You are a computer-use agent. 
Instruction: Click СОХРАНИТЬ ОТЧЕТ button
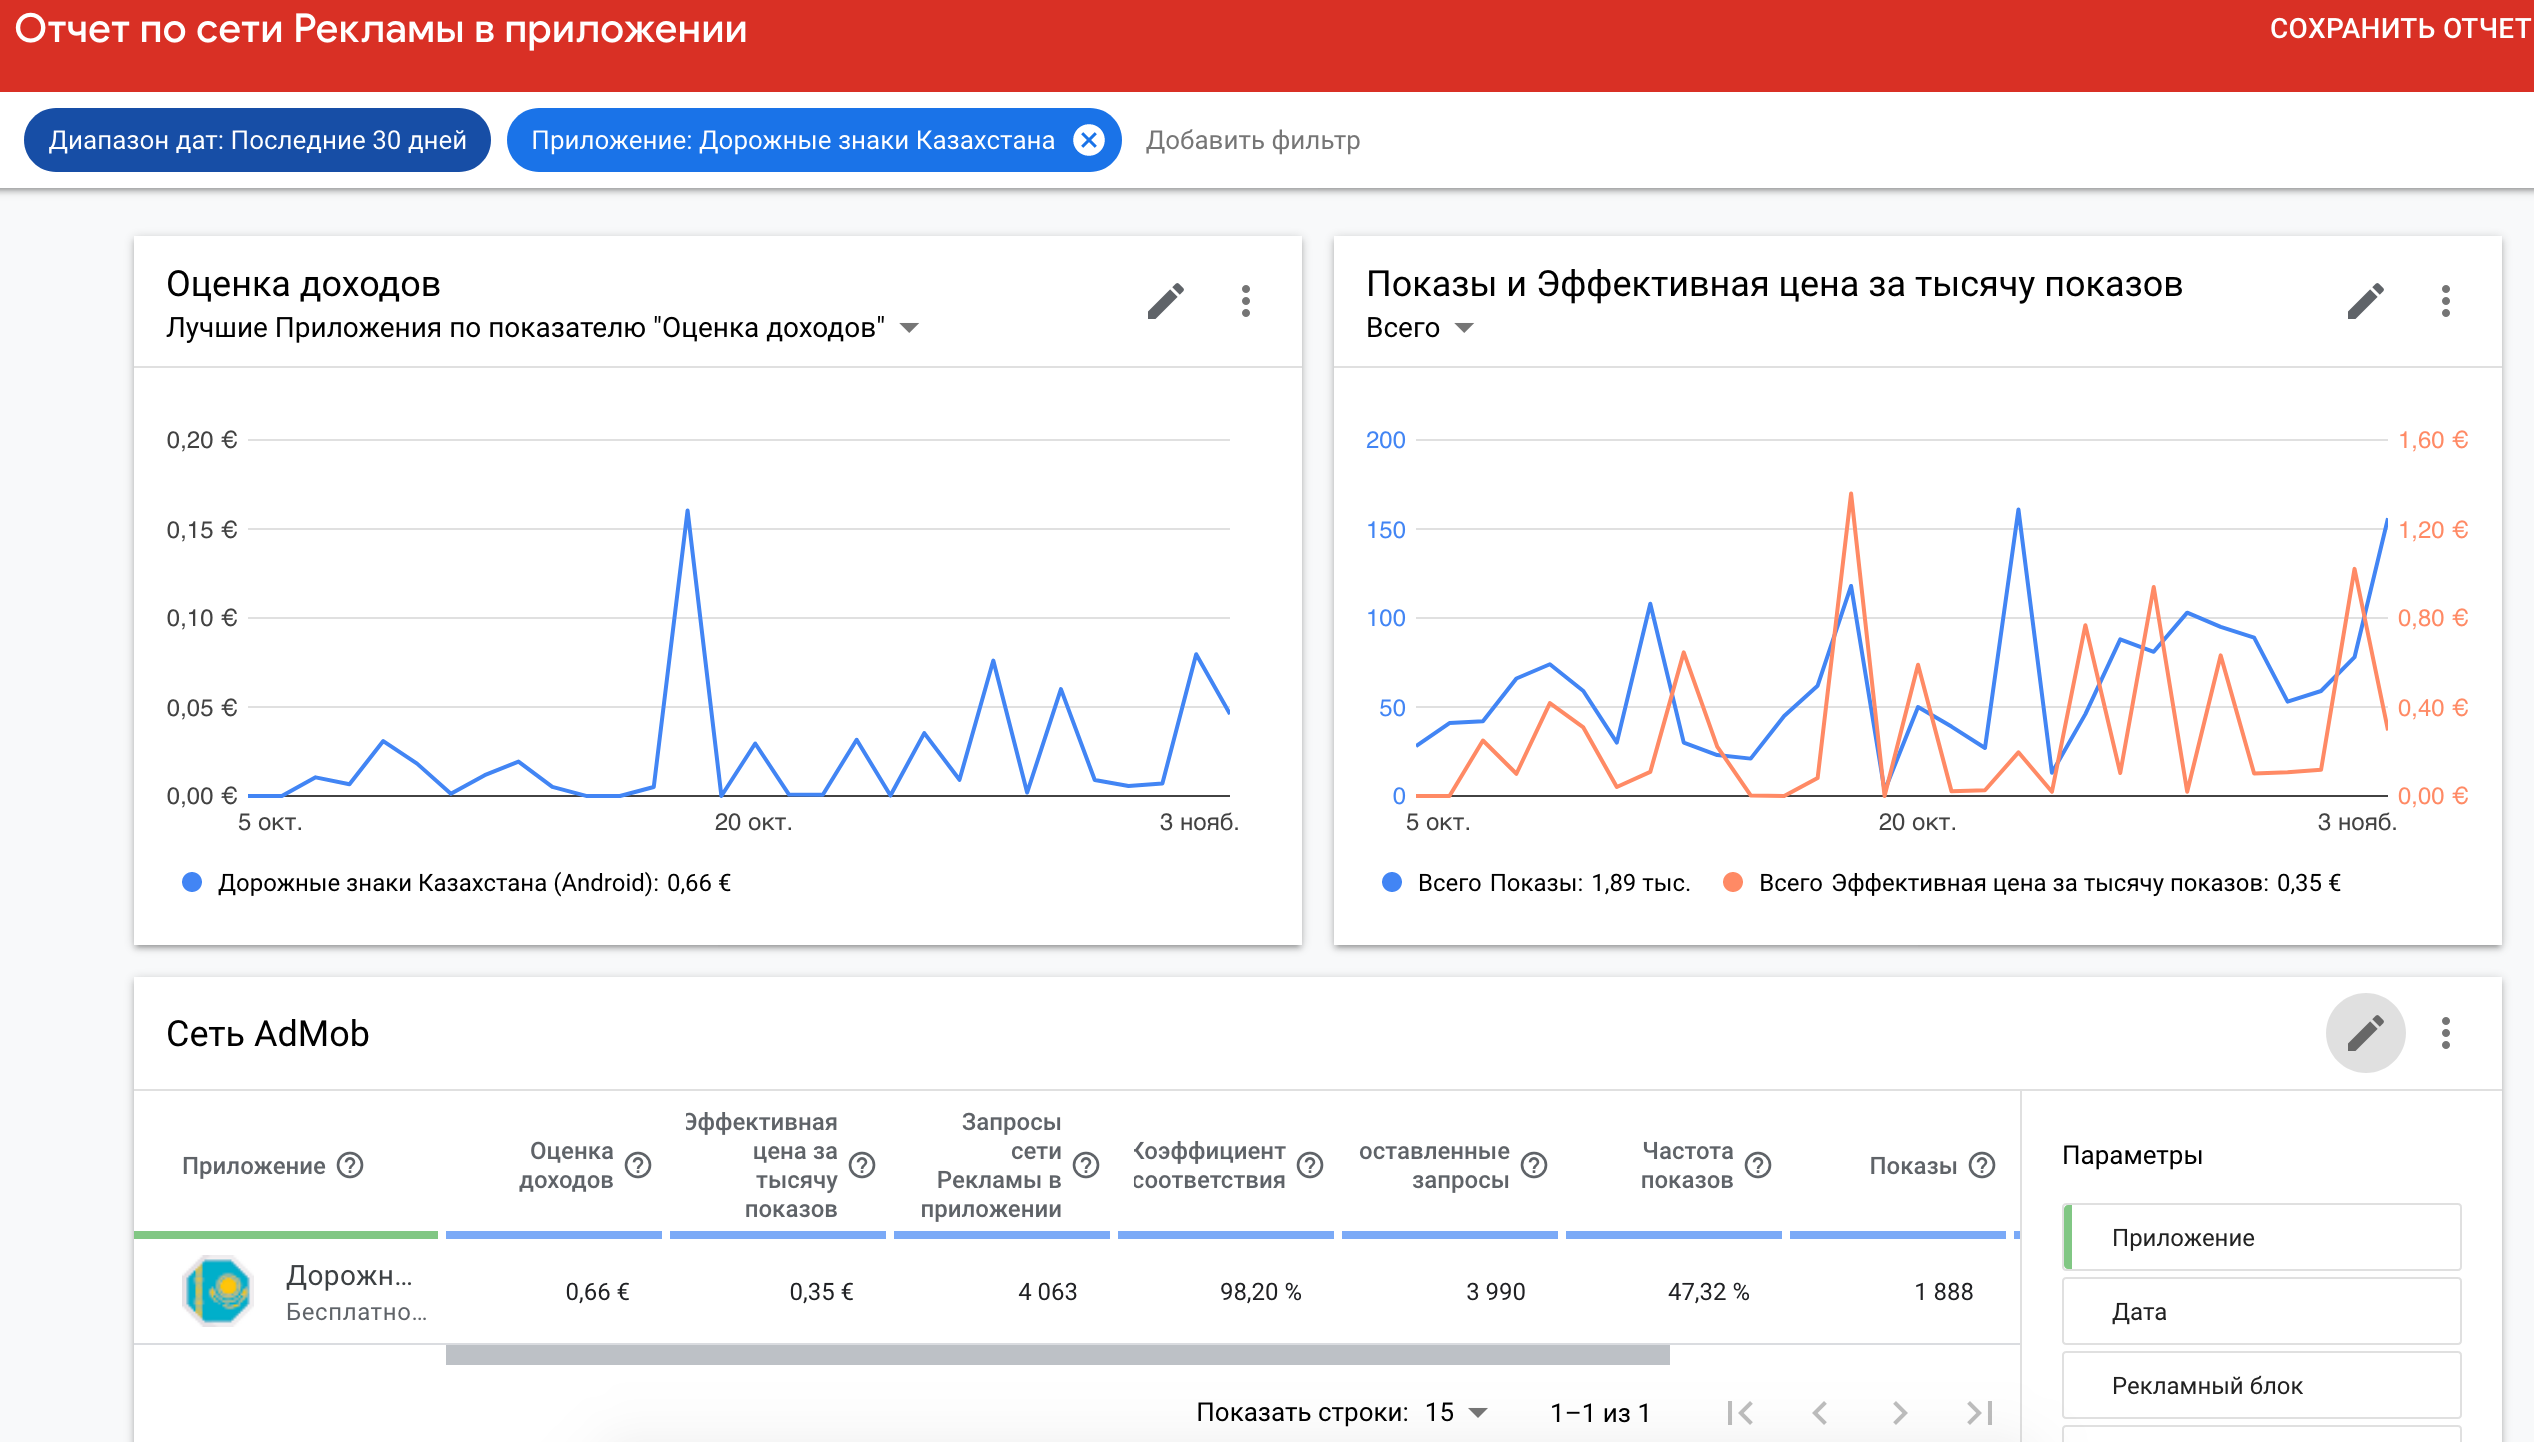pos(2400,28)
